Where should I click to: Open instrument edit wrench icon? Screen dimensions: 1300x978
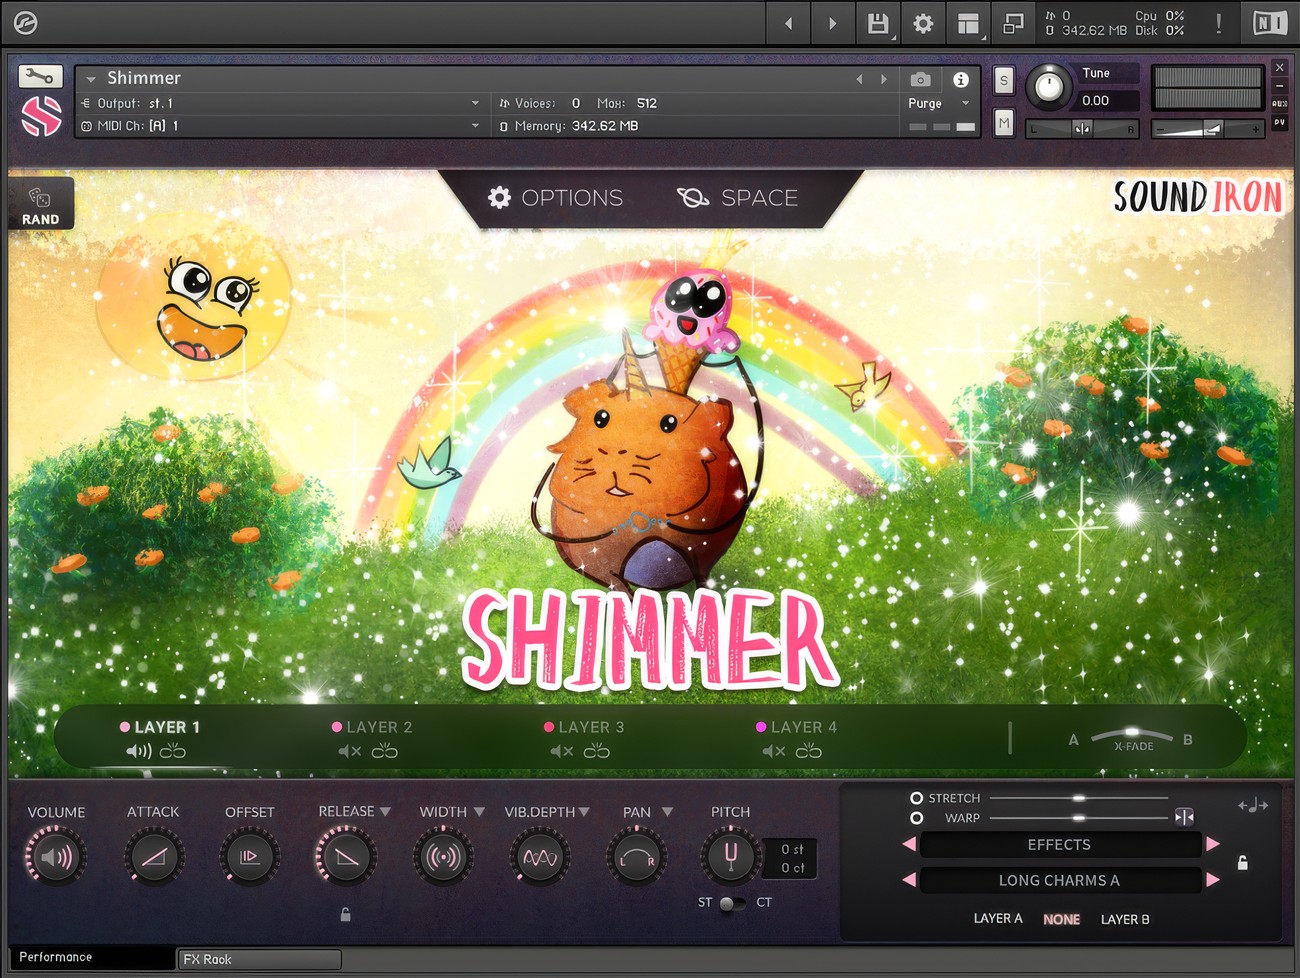coord(40,76)
